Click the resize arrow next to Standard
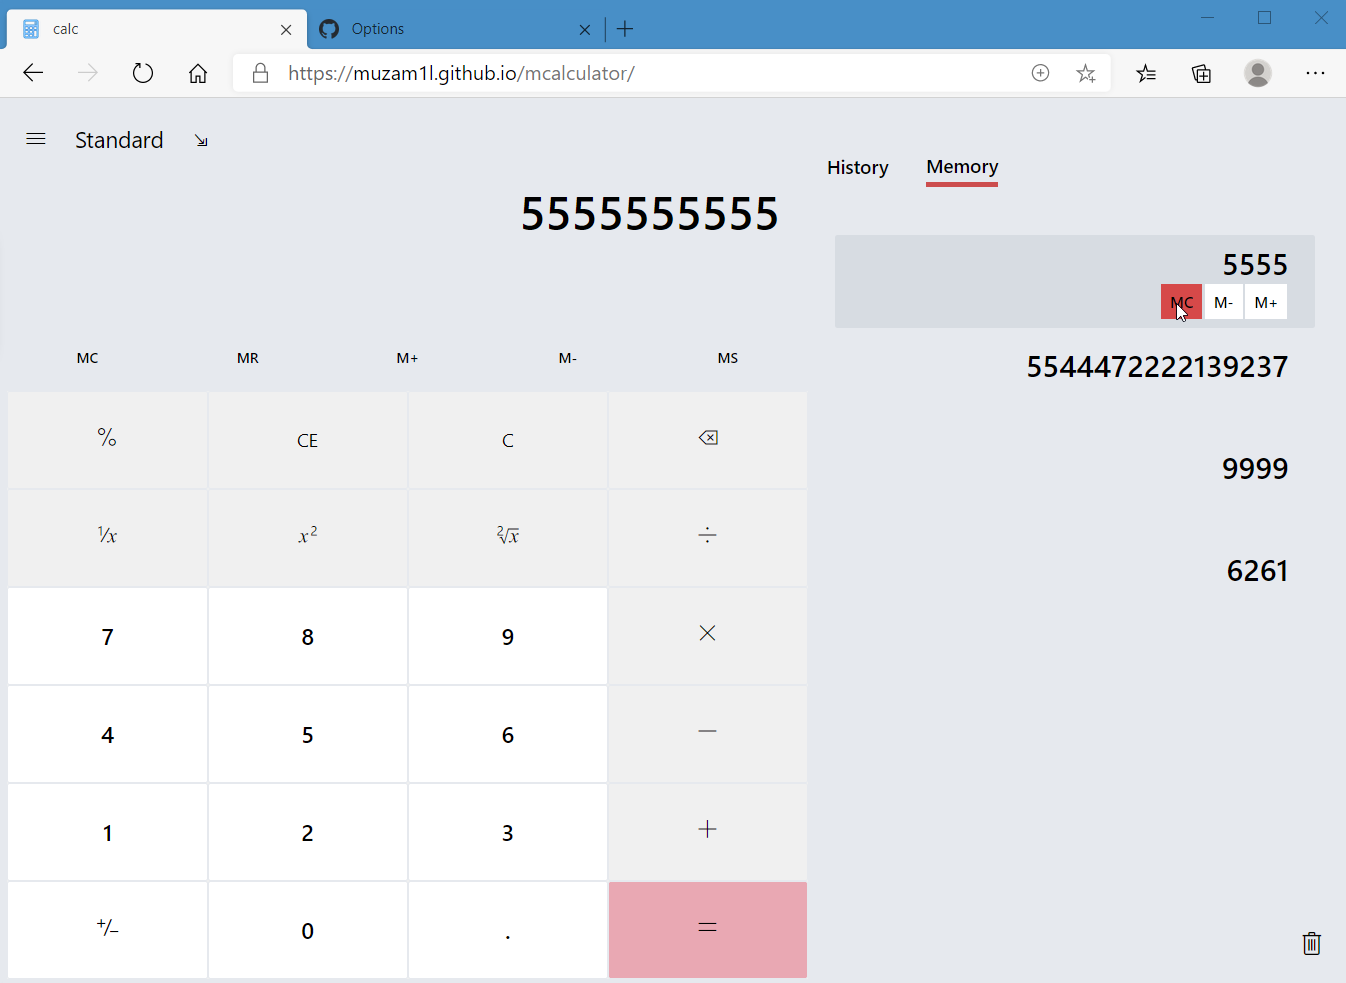 [x=201, y=140]
